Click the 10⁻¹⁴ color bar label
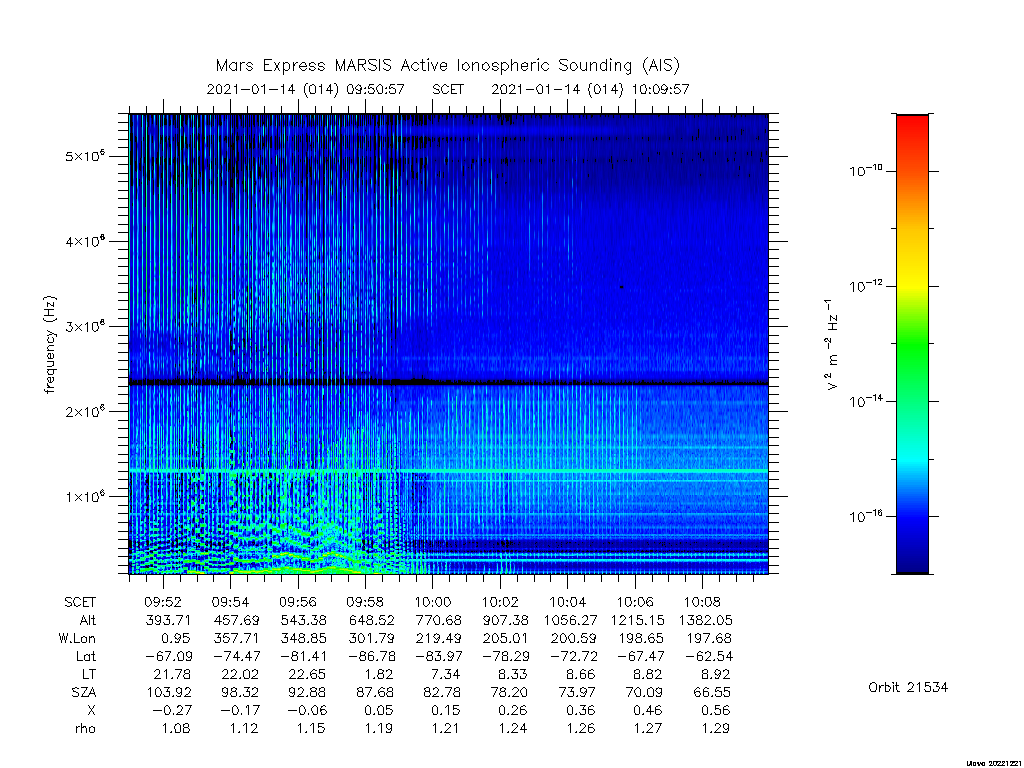This screenshot has height=768, width=1024. click(x=865, y=401)
